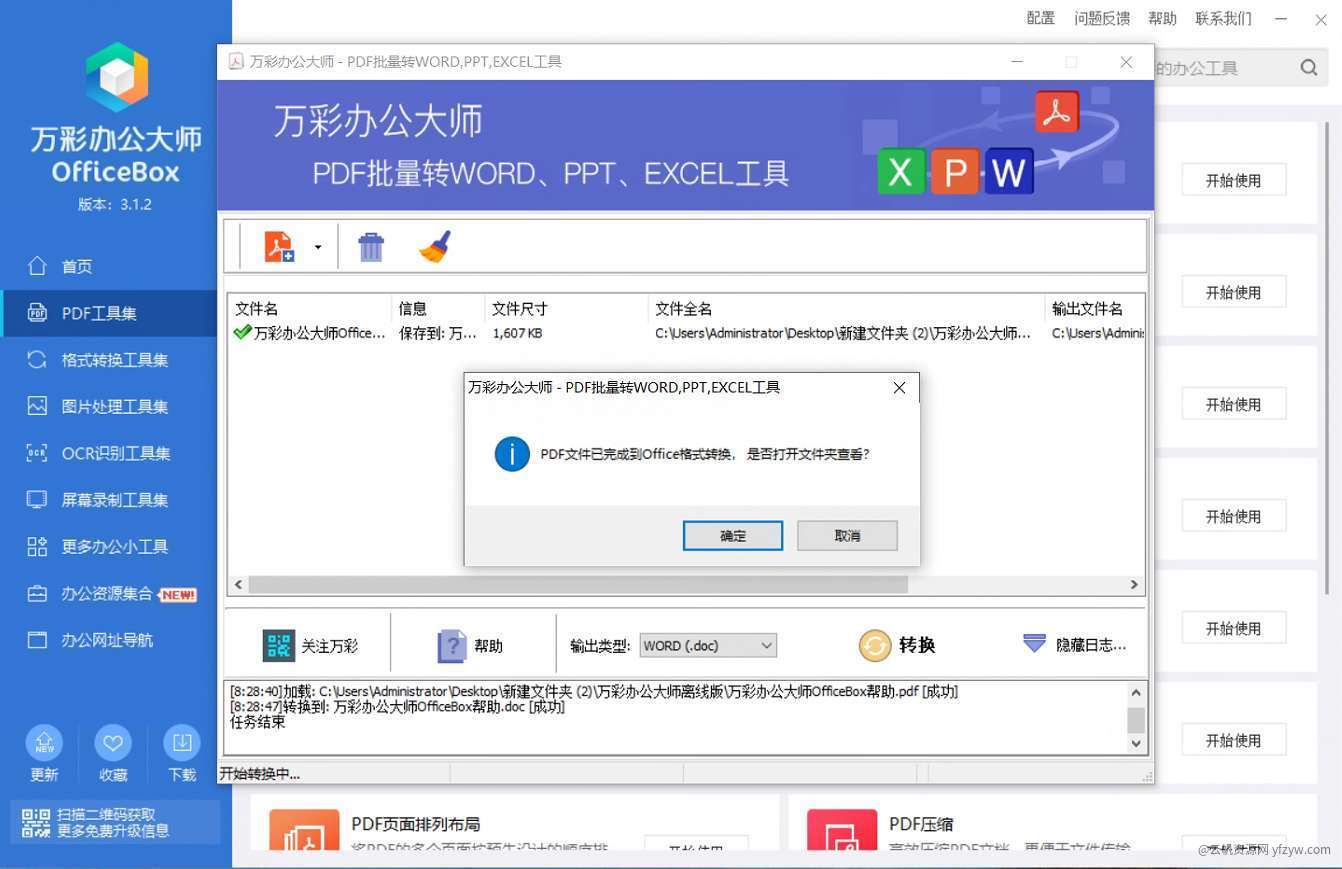1342x869 pixels.
Task: Open 帮助 in the top menu
Action: click(1162, 18)
